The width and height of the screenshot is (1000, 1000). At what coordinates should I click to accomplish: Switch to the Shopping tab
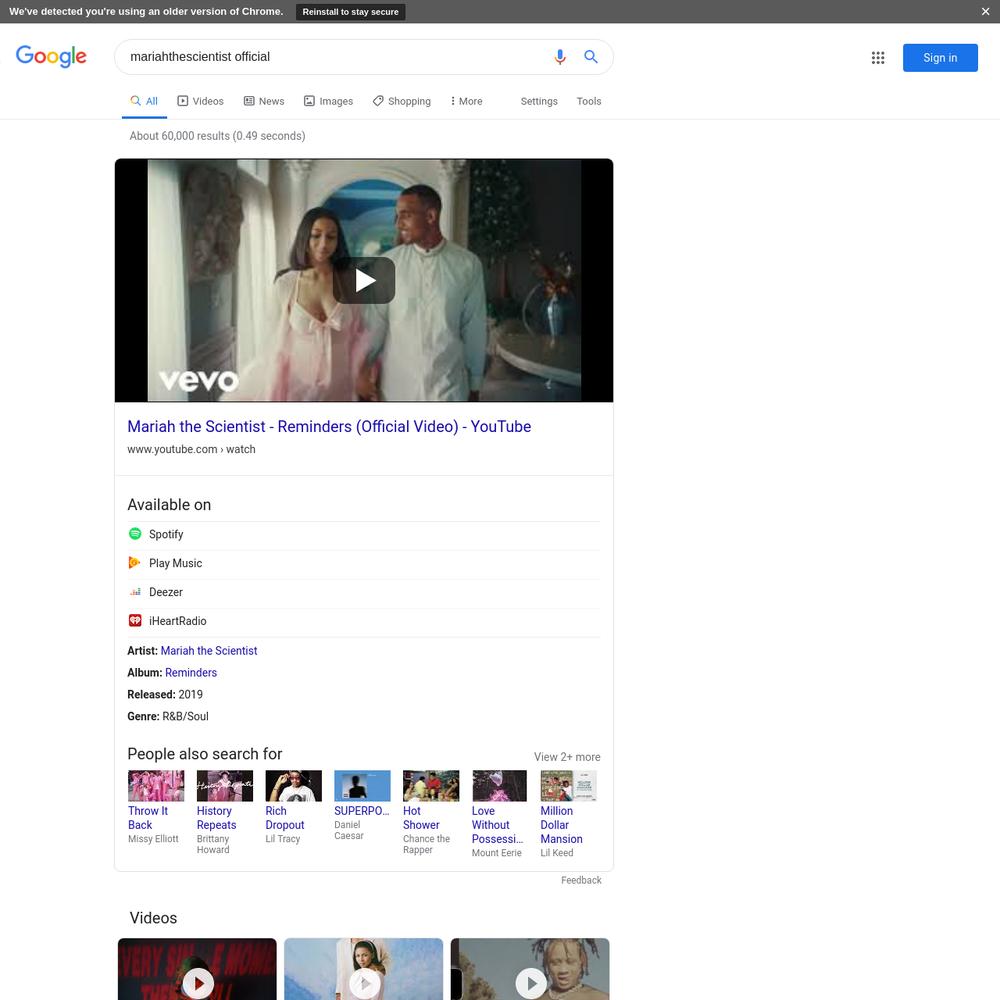point(402,101)
